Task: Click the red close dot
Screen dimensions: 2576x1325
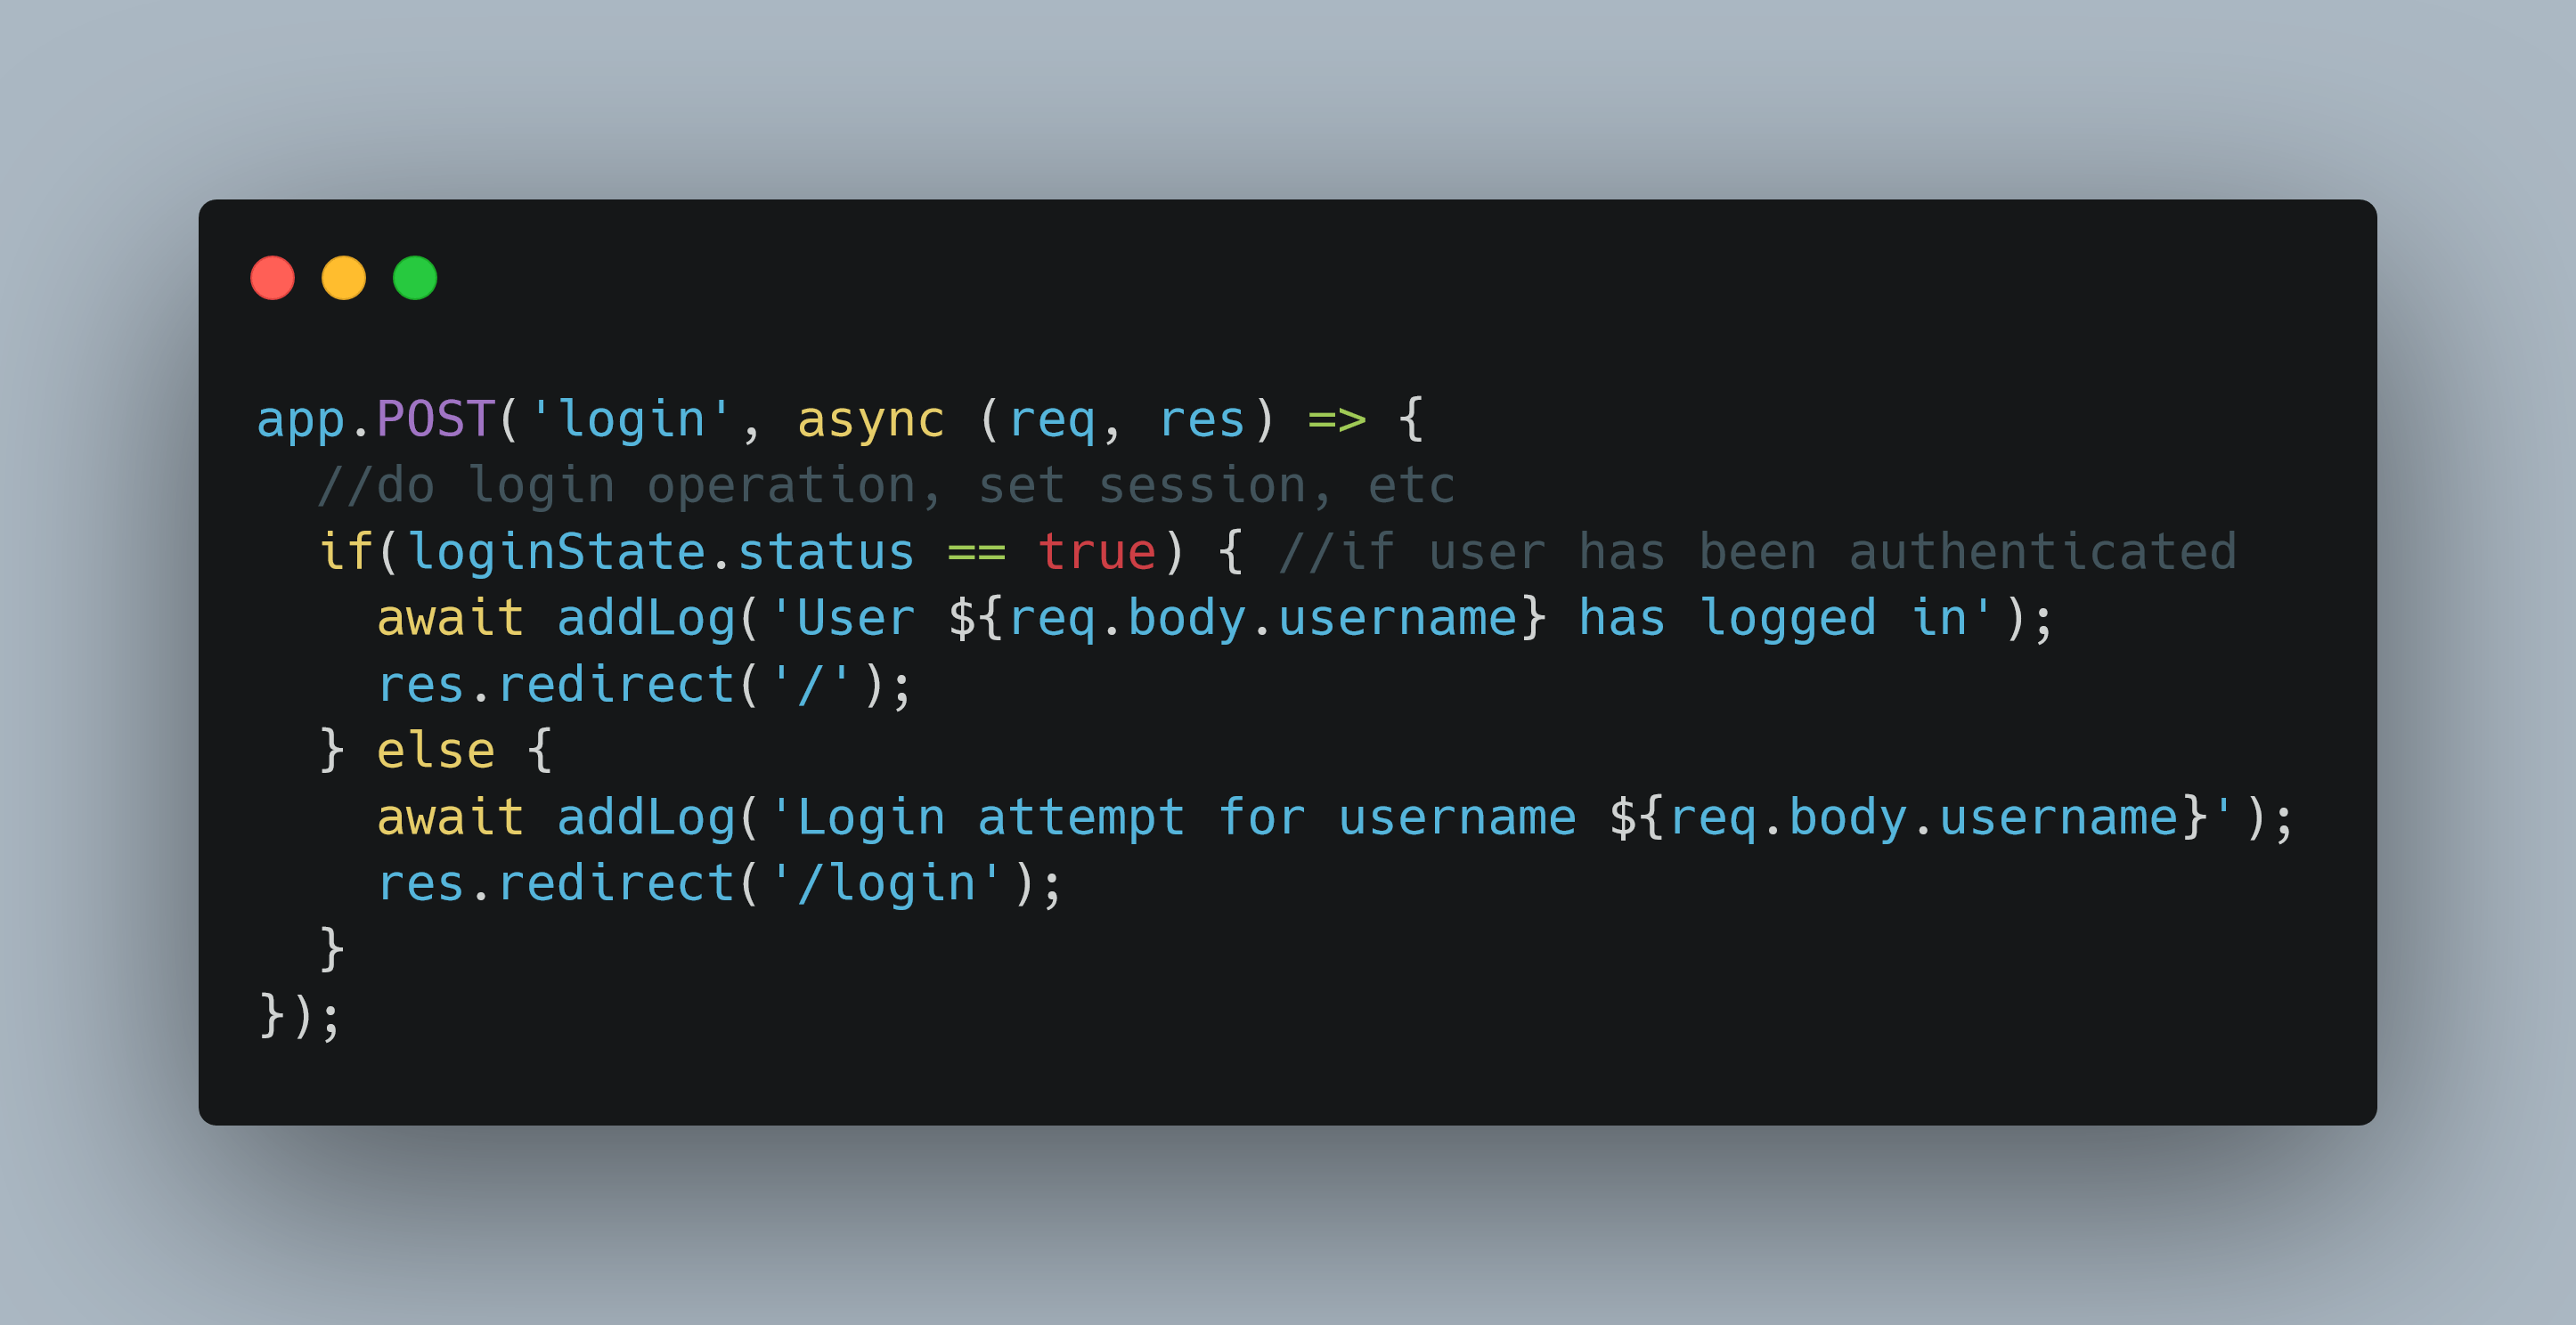Action: 272,278
